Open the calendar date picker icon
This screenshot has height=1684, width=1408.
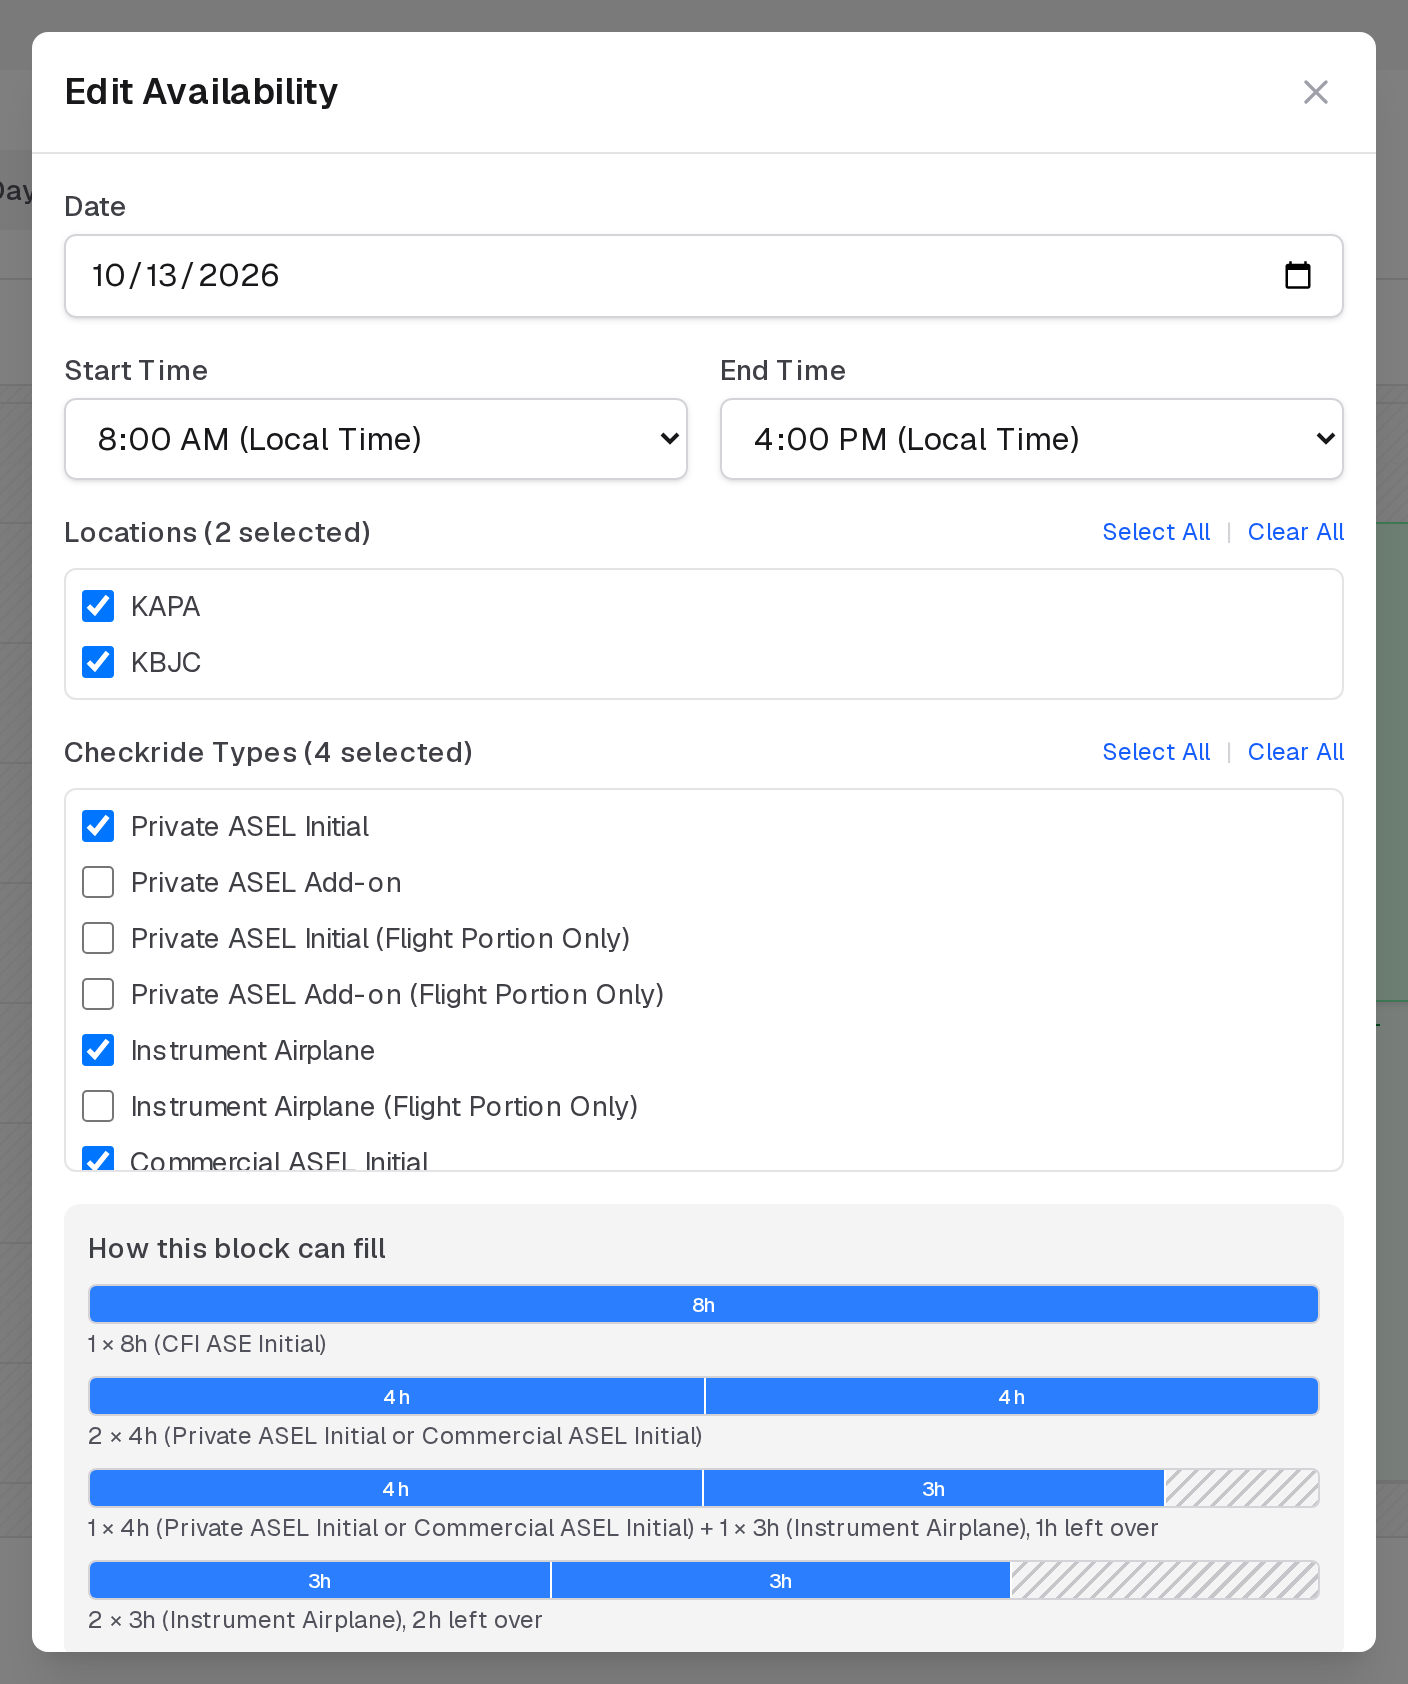click(x=1297, y=275)
